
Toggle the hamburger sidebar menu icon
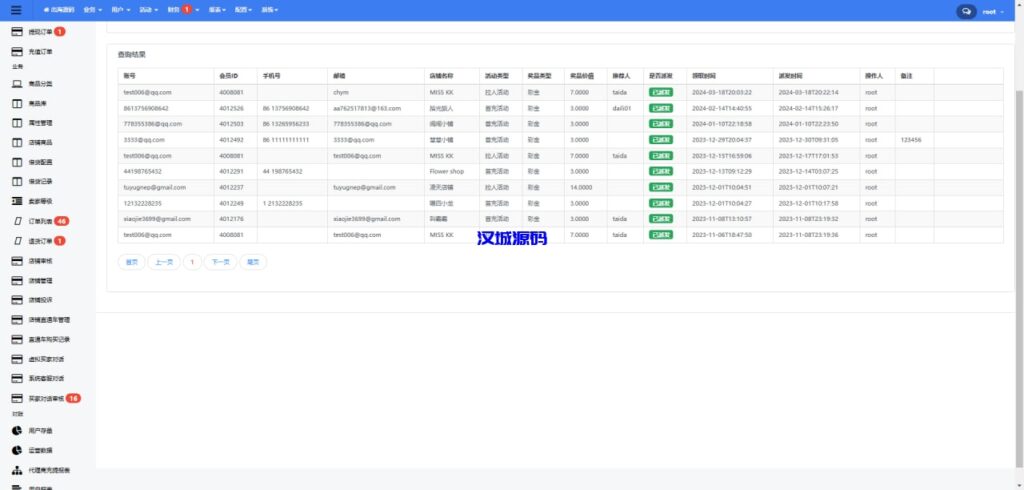click(x=15, y=10)
